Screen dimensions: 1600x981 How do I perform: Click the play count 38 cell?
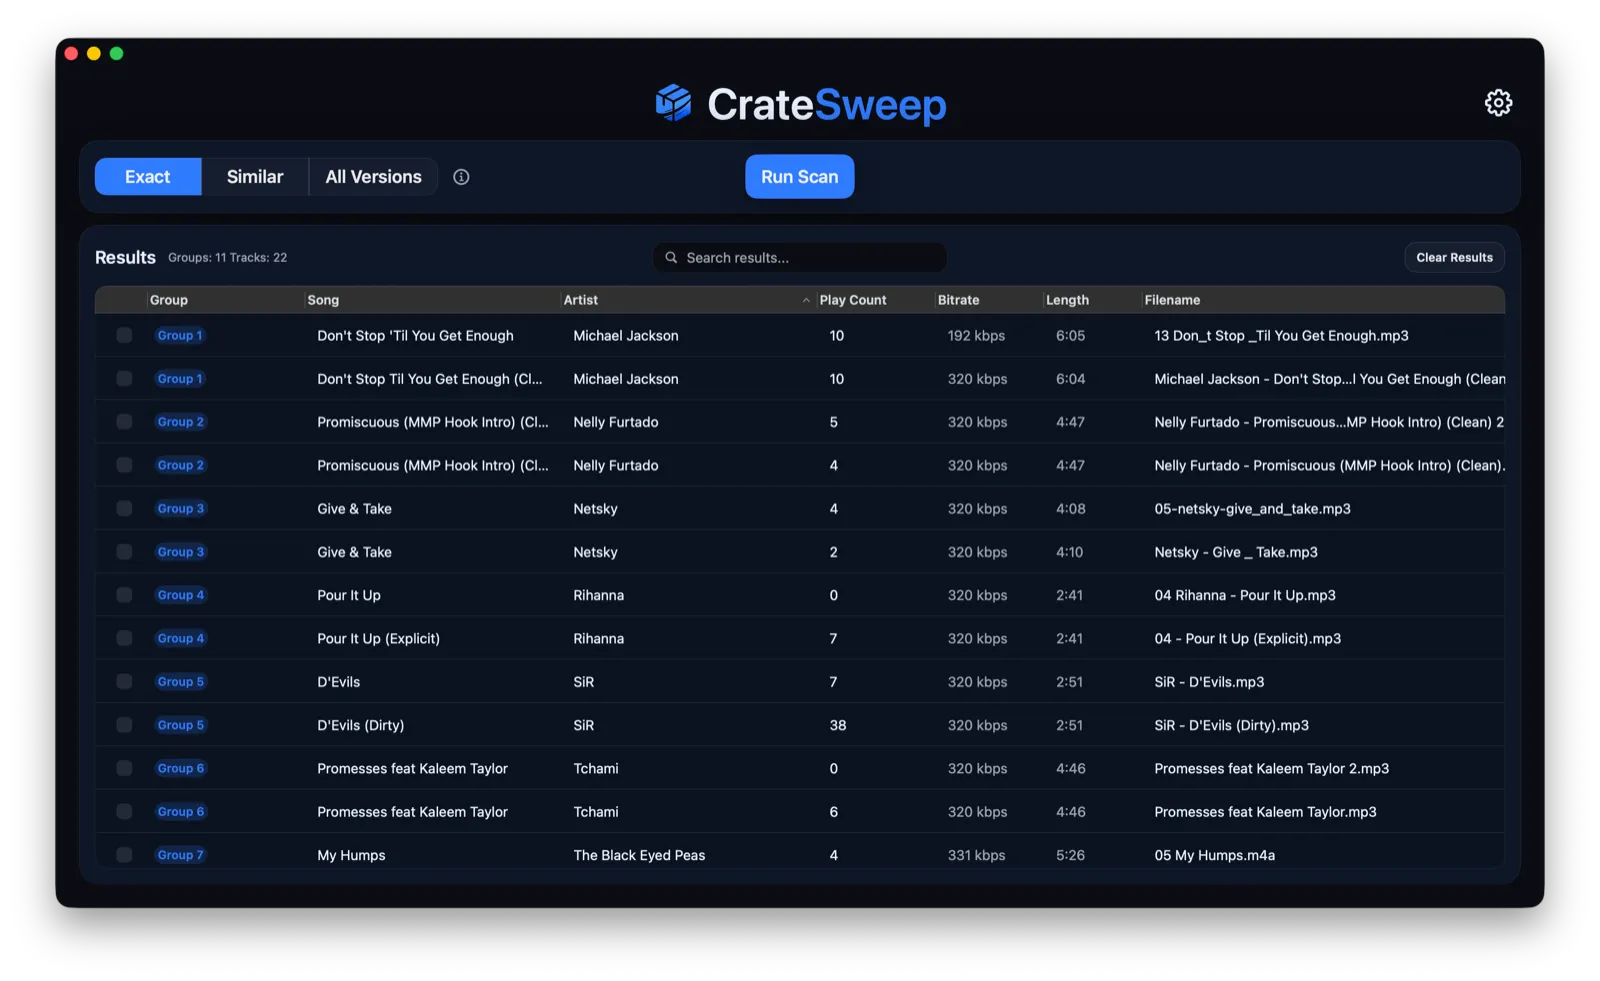838,725
